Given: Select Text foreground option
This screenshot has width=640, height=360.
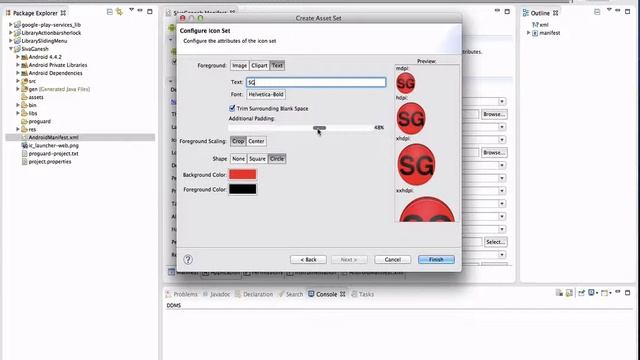Looking at the screenshot, I should click(x=277, y=65).
